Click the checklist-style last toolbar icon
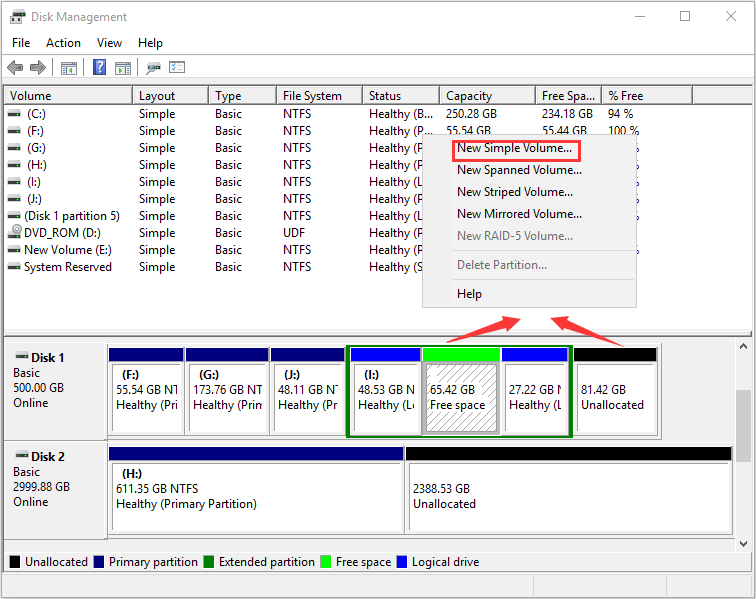Screen dimensions: 756x599 coord(177,67)
